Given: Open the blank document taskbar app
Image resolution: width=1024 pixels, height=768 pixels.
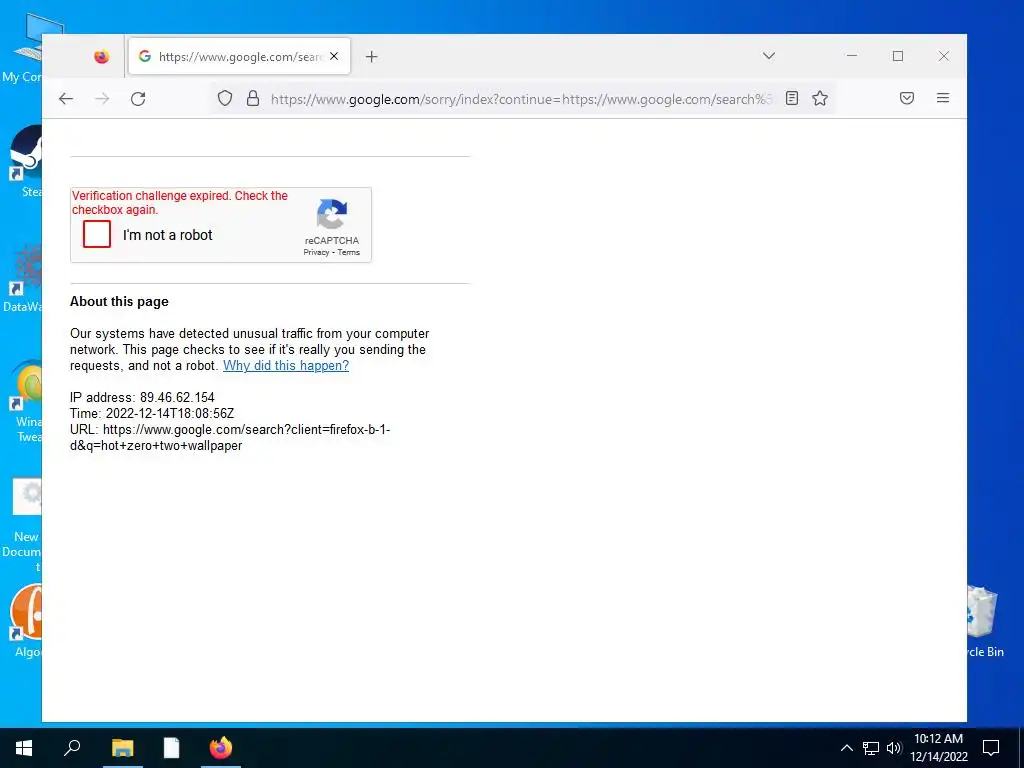Looking at the screenshot, I should [x=171, y=748].
